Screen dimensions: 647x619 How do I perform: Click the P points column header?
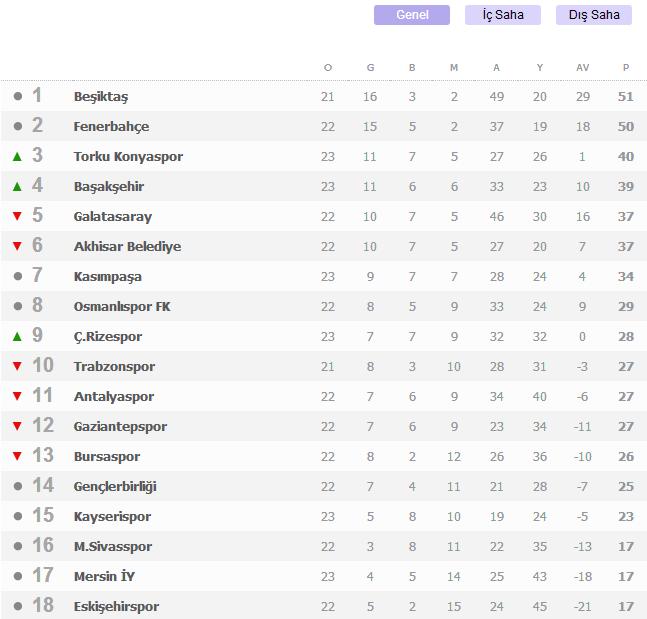pos(626,68)
